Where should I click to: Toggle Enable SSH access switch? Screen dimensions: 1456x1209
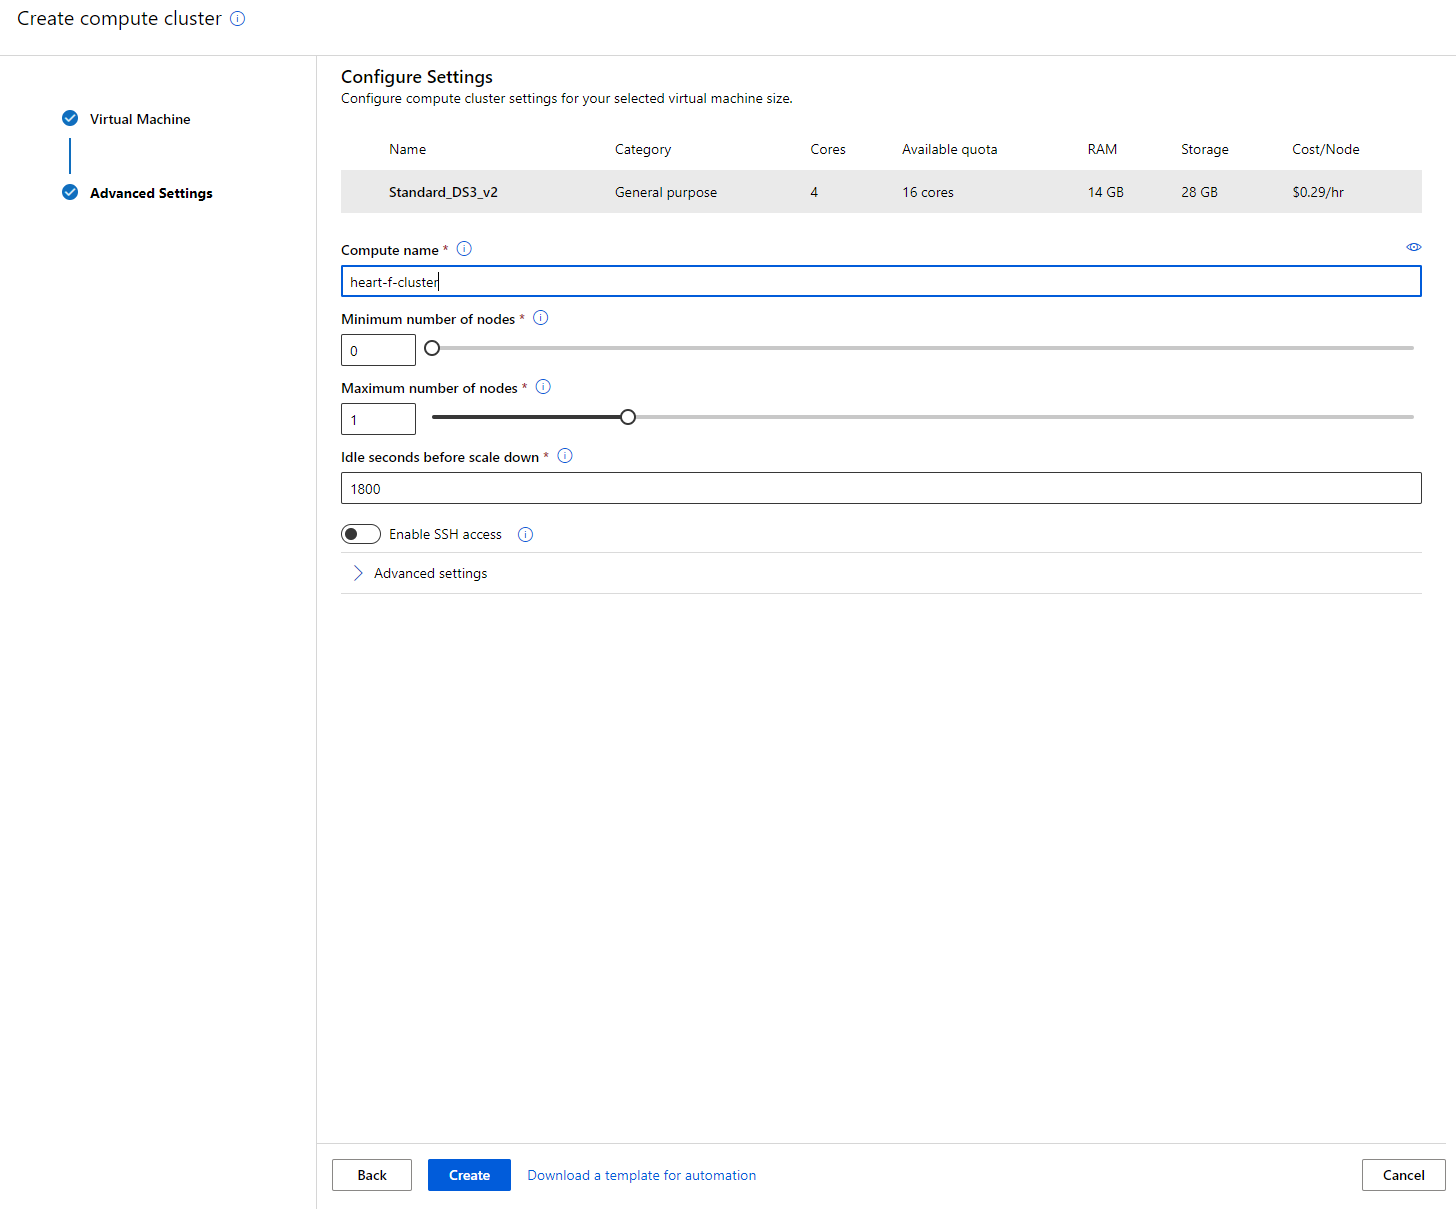coord(361,534)
